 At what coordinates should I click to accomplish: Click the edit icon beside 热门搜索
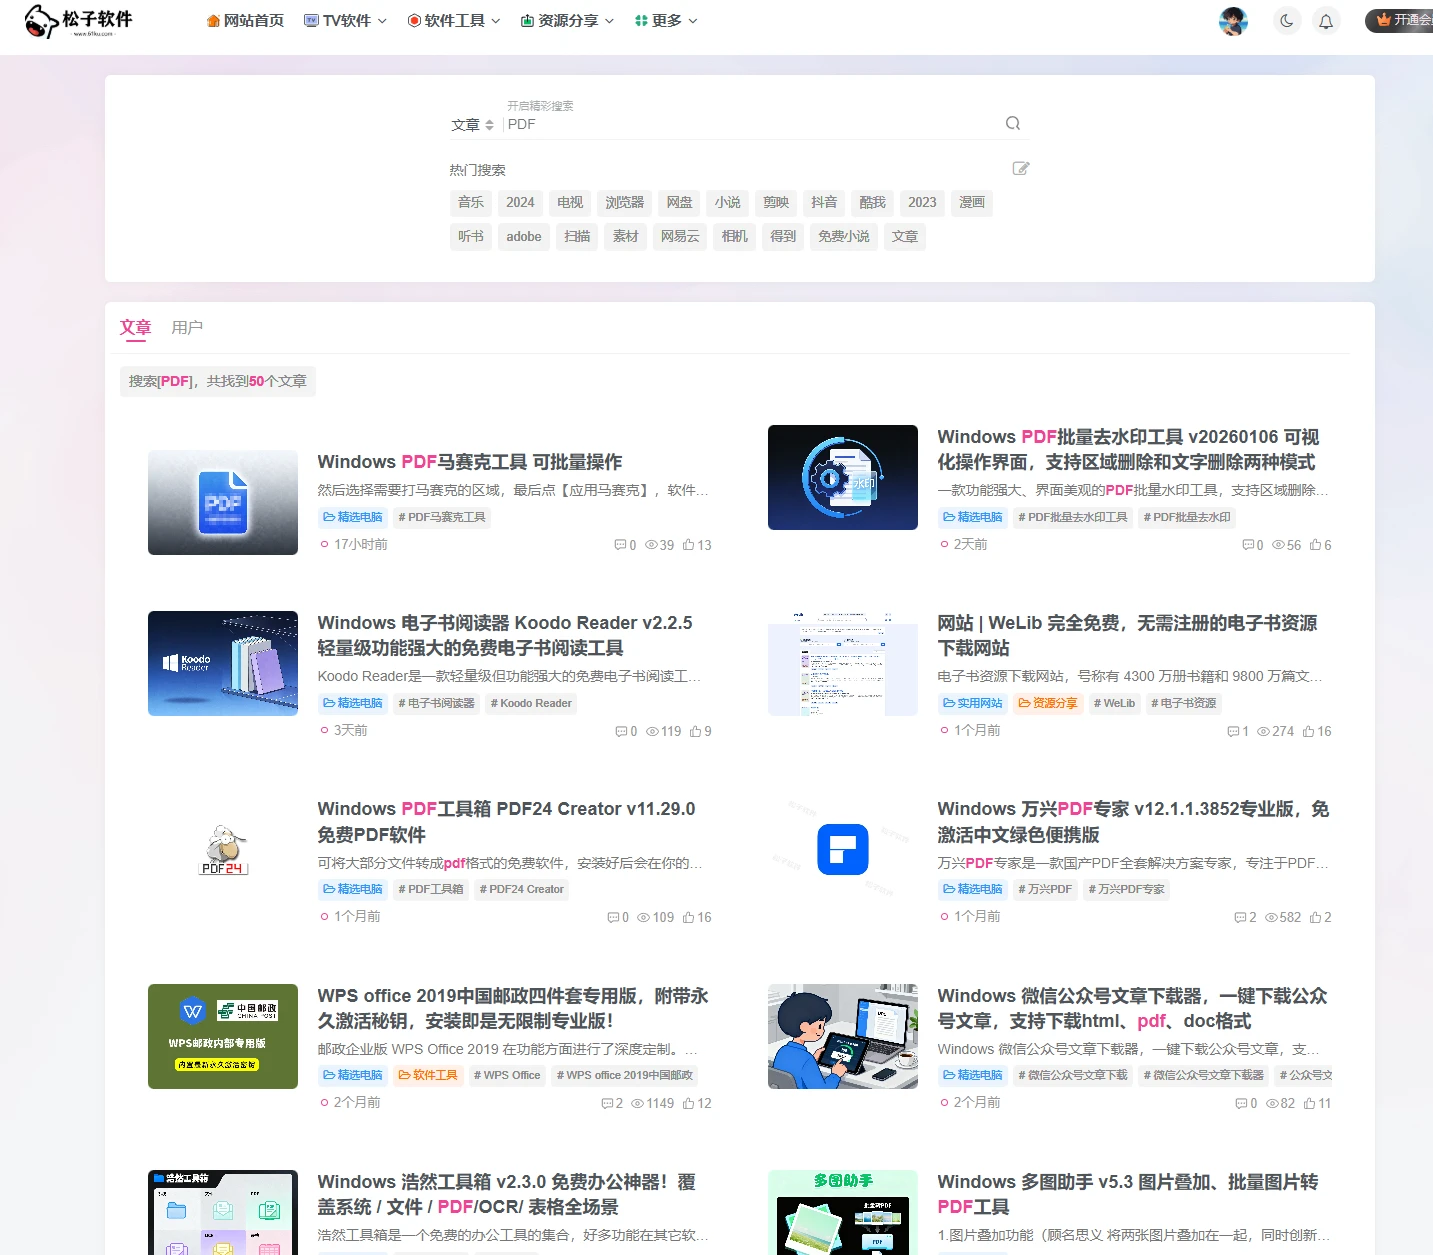(x=1021, y=168)
